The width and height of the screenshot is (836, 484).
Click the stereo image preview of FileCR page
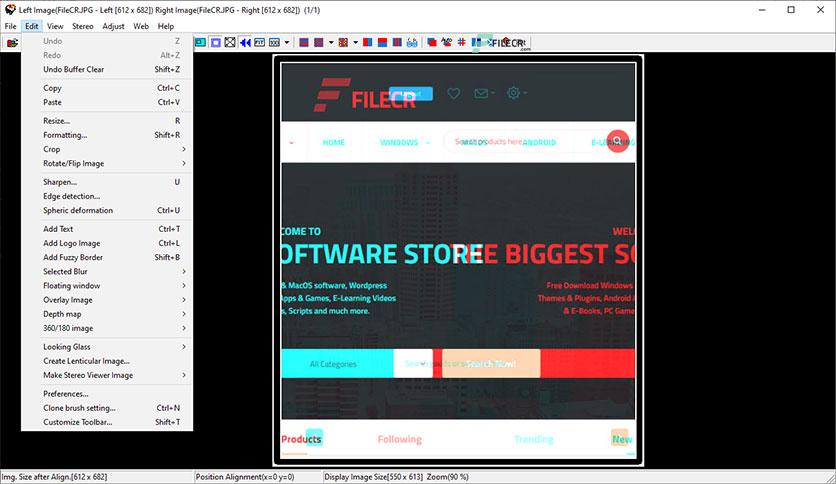(458, 260)
